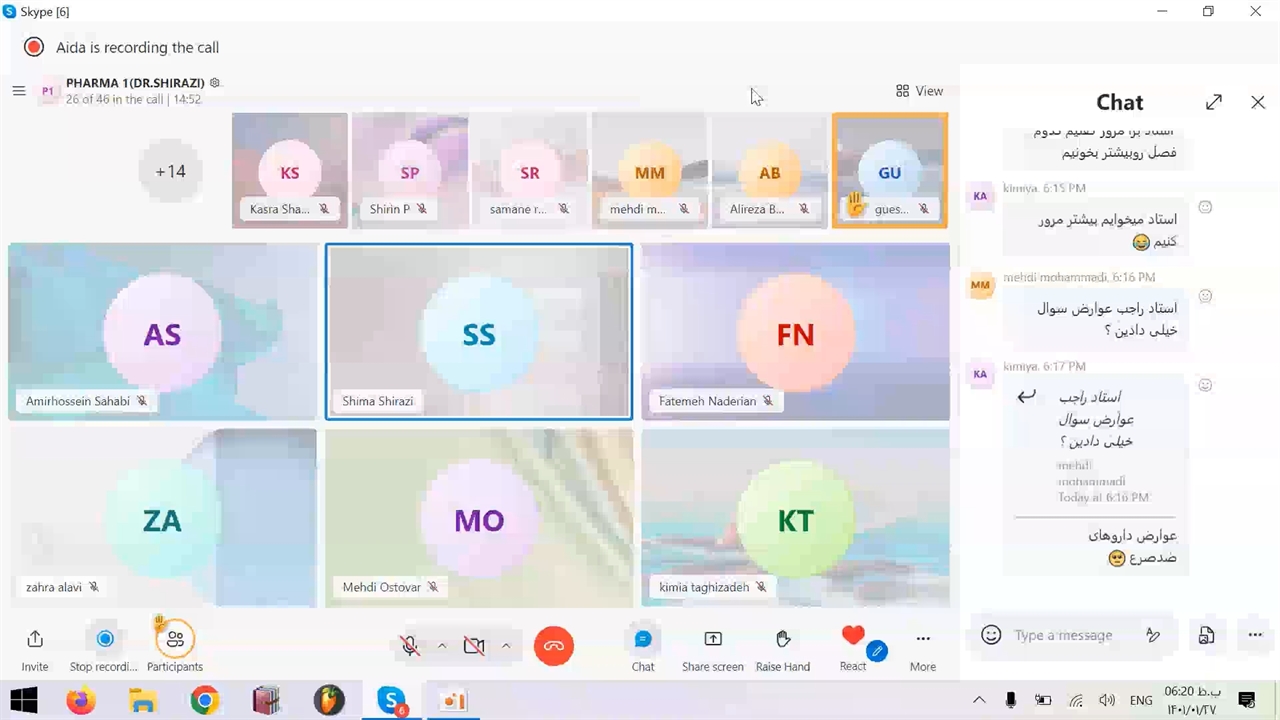
Task: Toggle the Chat button in call toolbar
Action: tap(643, 640)
